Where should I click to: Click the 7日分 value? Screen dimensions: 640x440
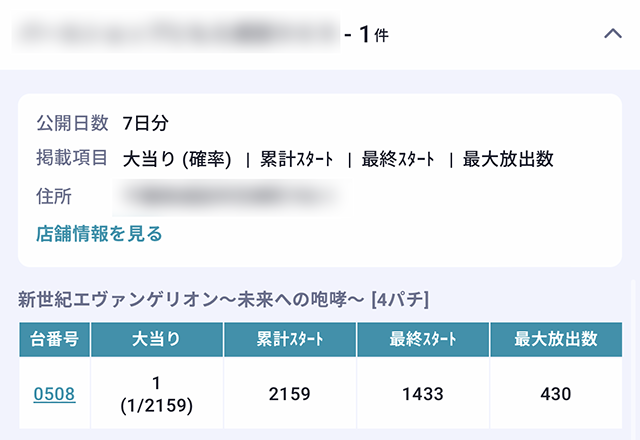pyautogui.click(x=145, y=124)
